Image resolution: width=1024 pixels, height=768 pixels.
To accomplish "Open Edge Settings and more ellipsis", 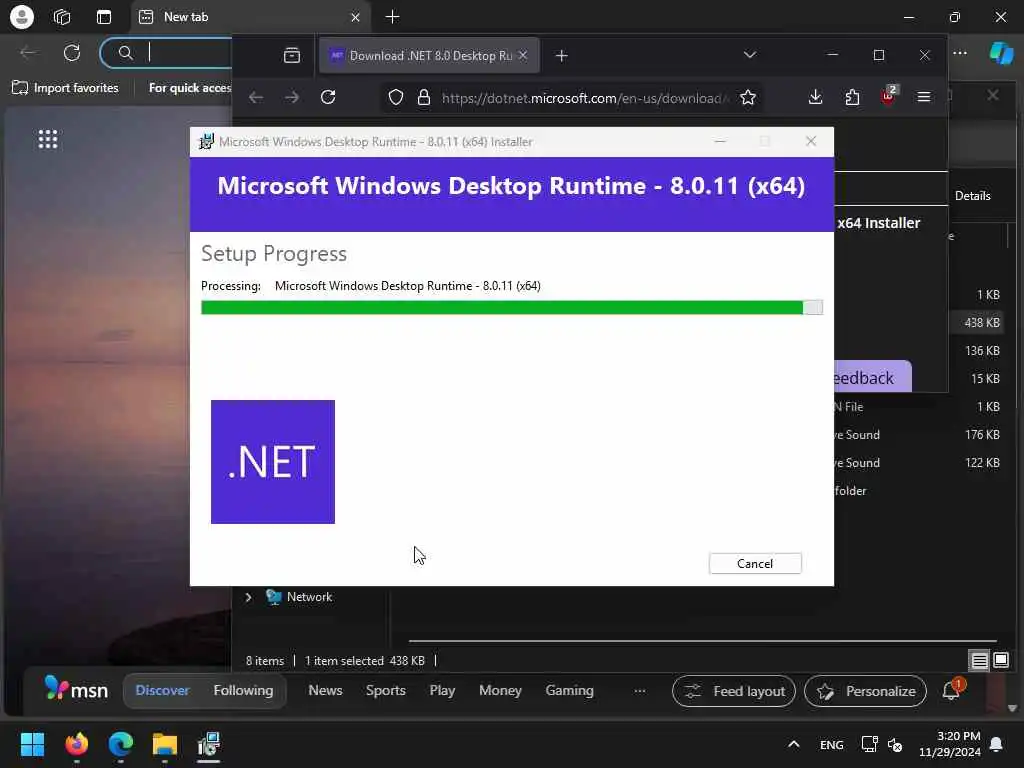I will pyautogui.click(x=960, y=53).
